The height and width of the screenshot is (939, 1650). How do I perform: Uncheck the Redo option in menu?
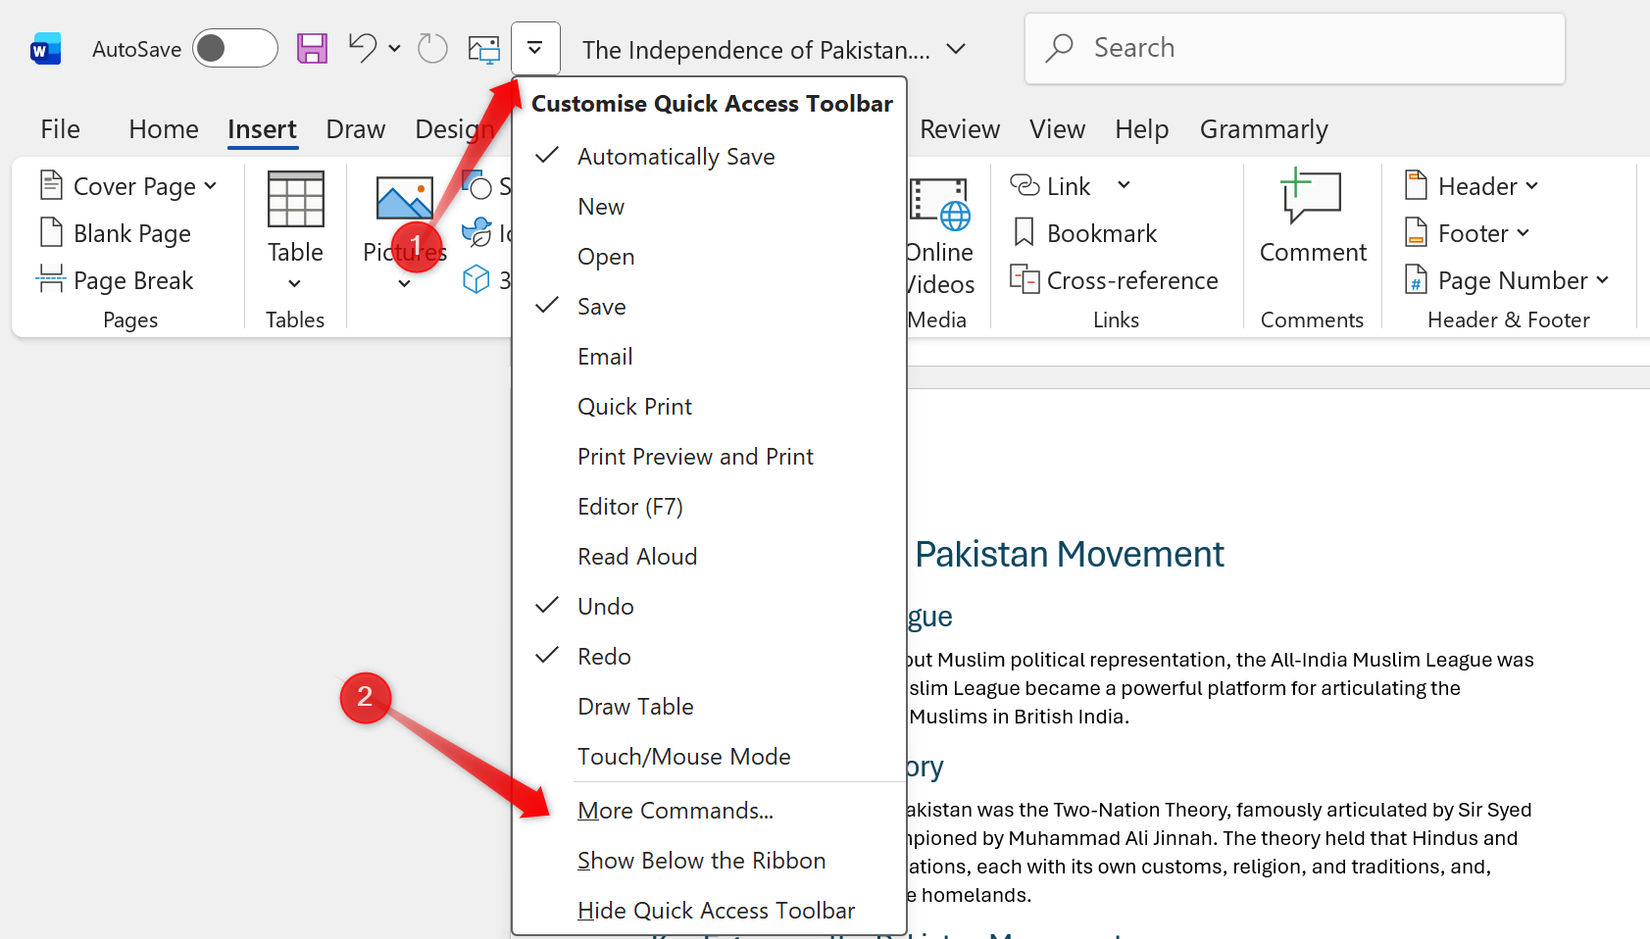point(604,657)
